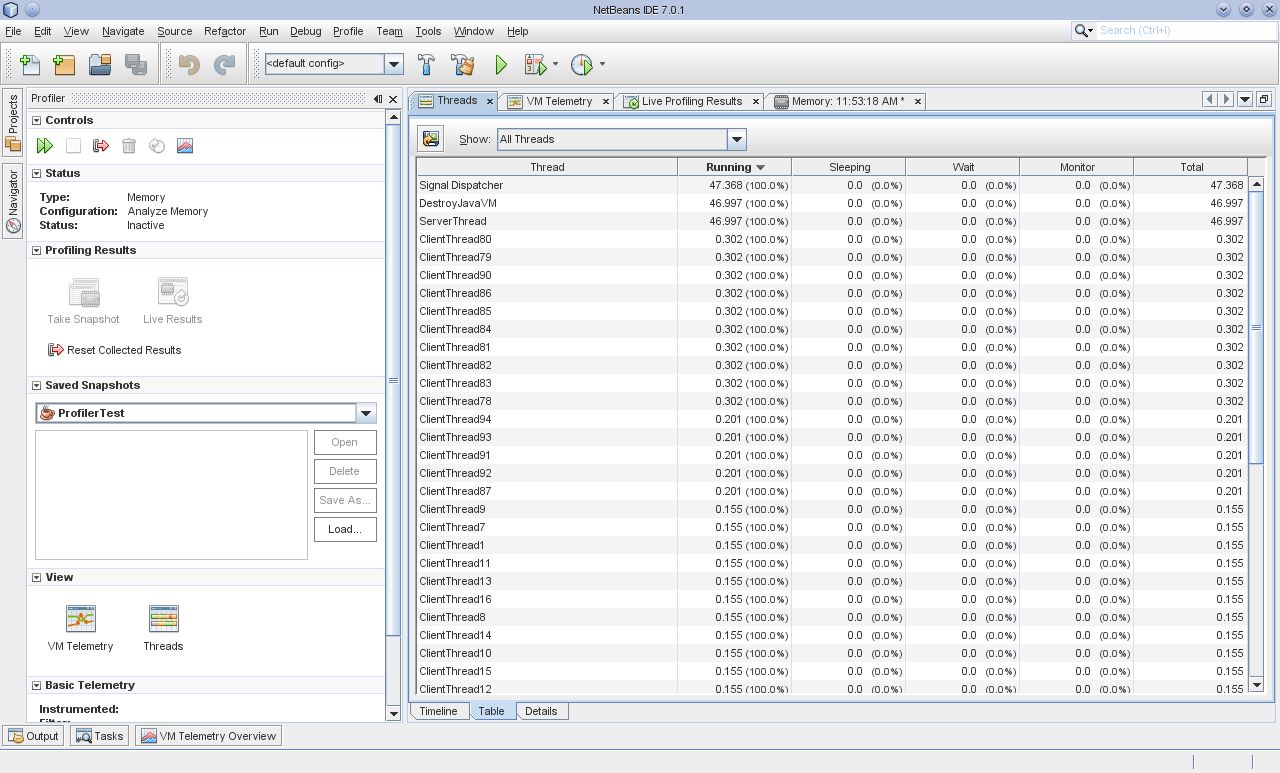
Task: Collapse the Saved Snapshots section
Action: click(37, 385)
